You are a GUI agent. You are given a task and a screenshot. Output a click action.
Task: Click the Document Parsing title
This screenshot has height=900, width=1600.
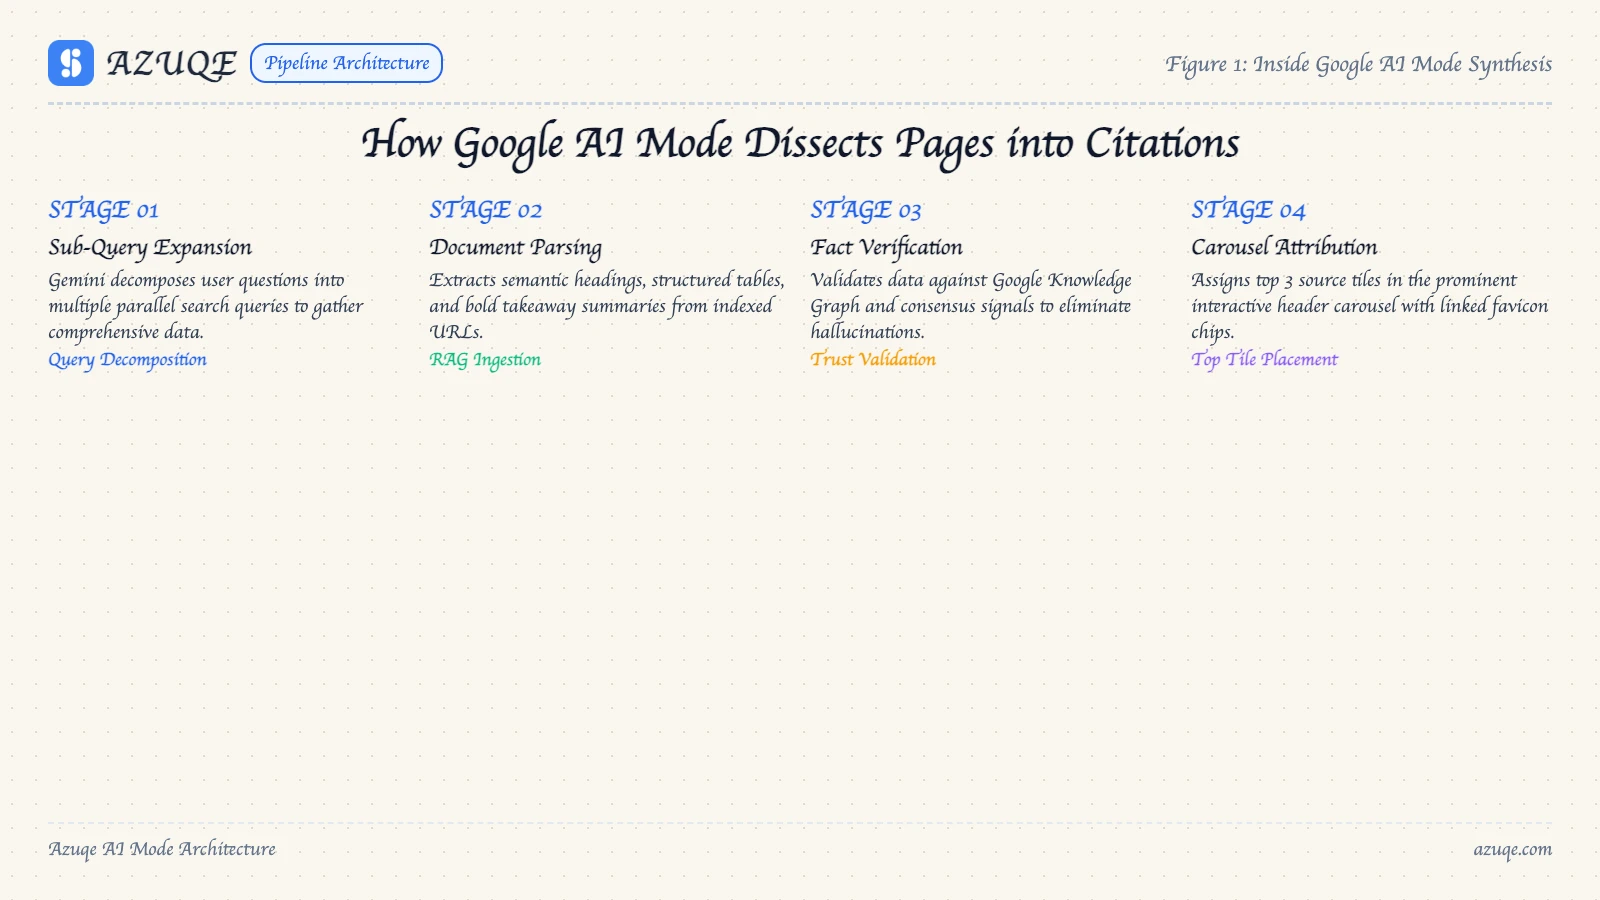point(515,247)
